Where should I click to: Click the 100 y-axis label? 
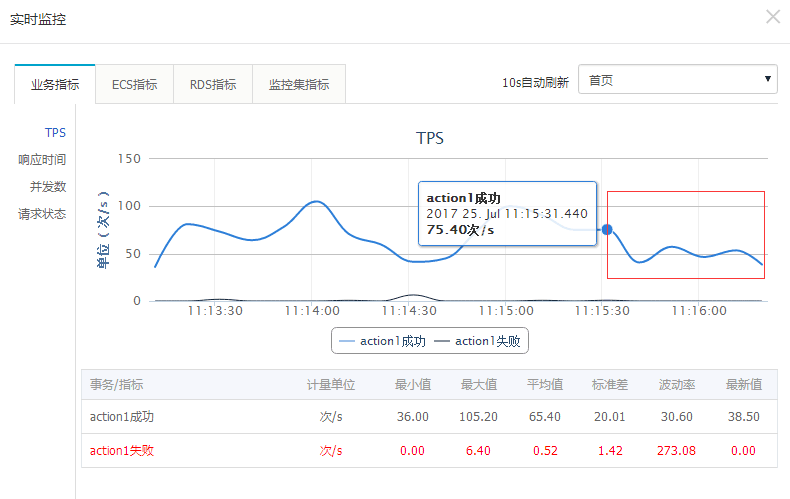pos(129,206)
